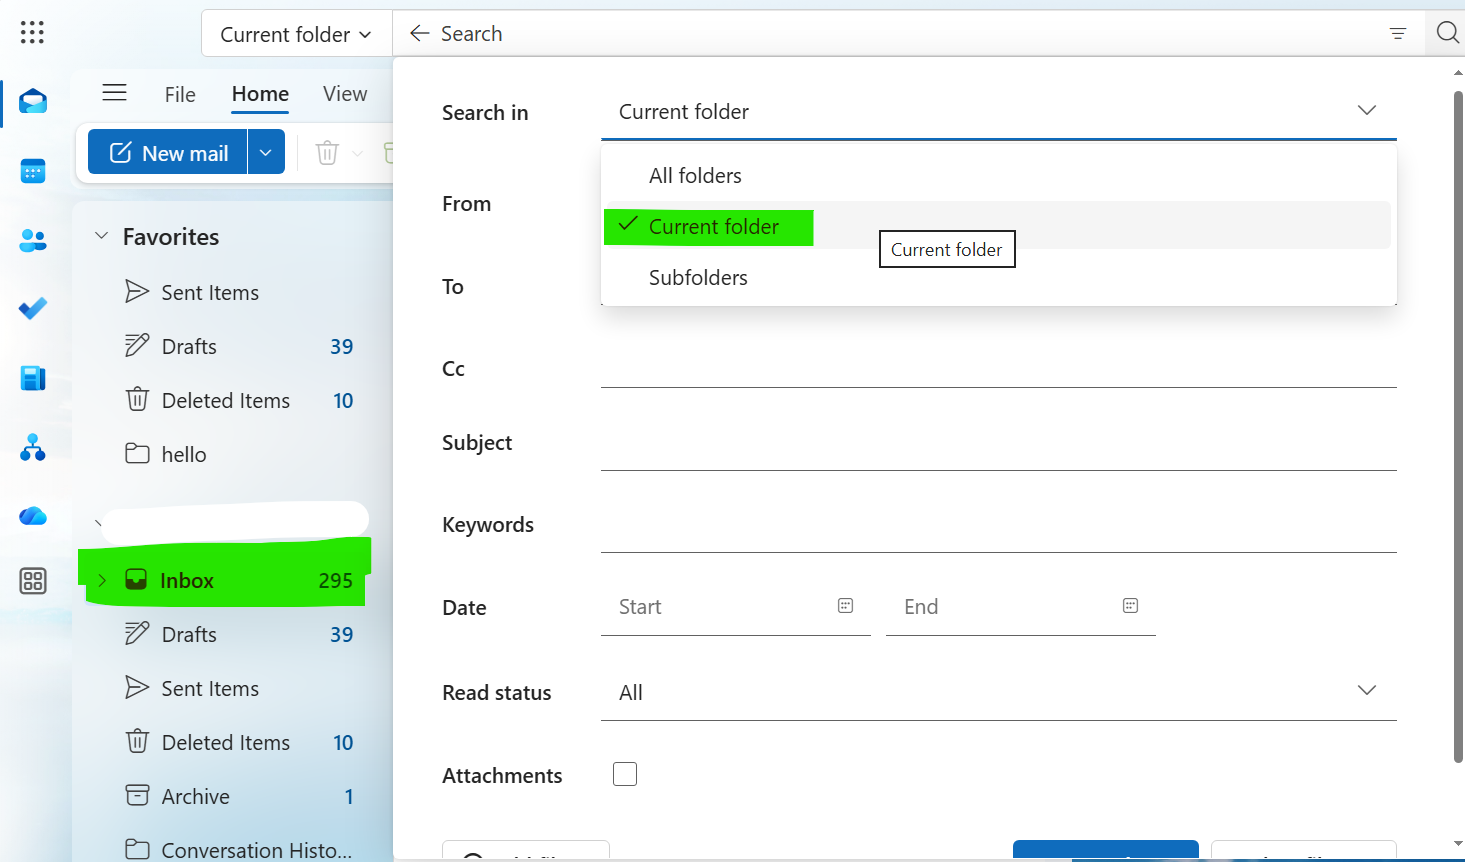
Task: Open Mail from the left rail
Action: tap(33, 101)
